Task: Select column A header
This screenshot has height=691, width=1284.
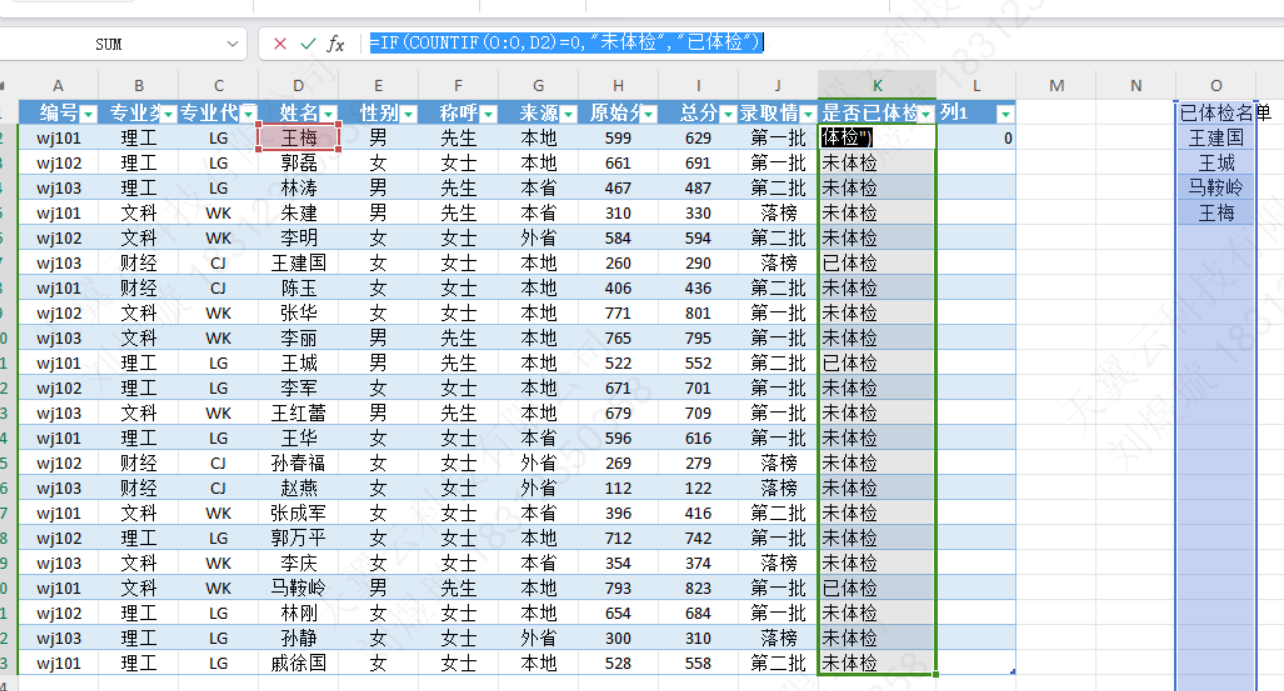Action: (58, 86)
